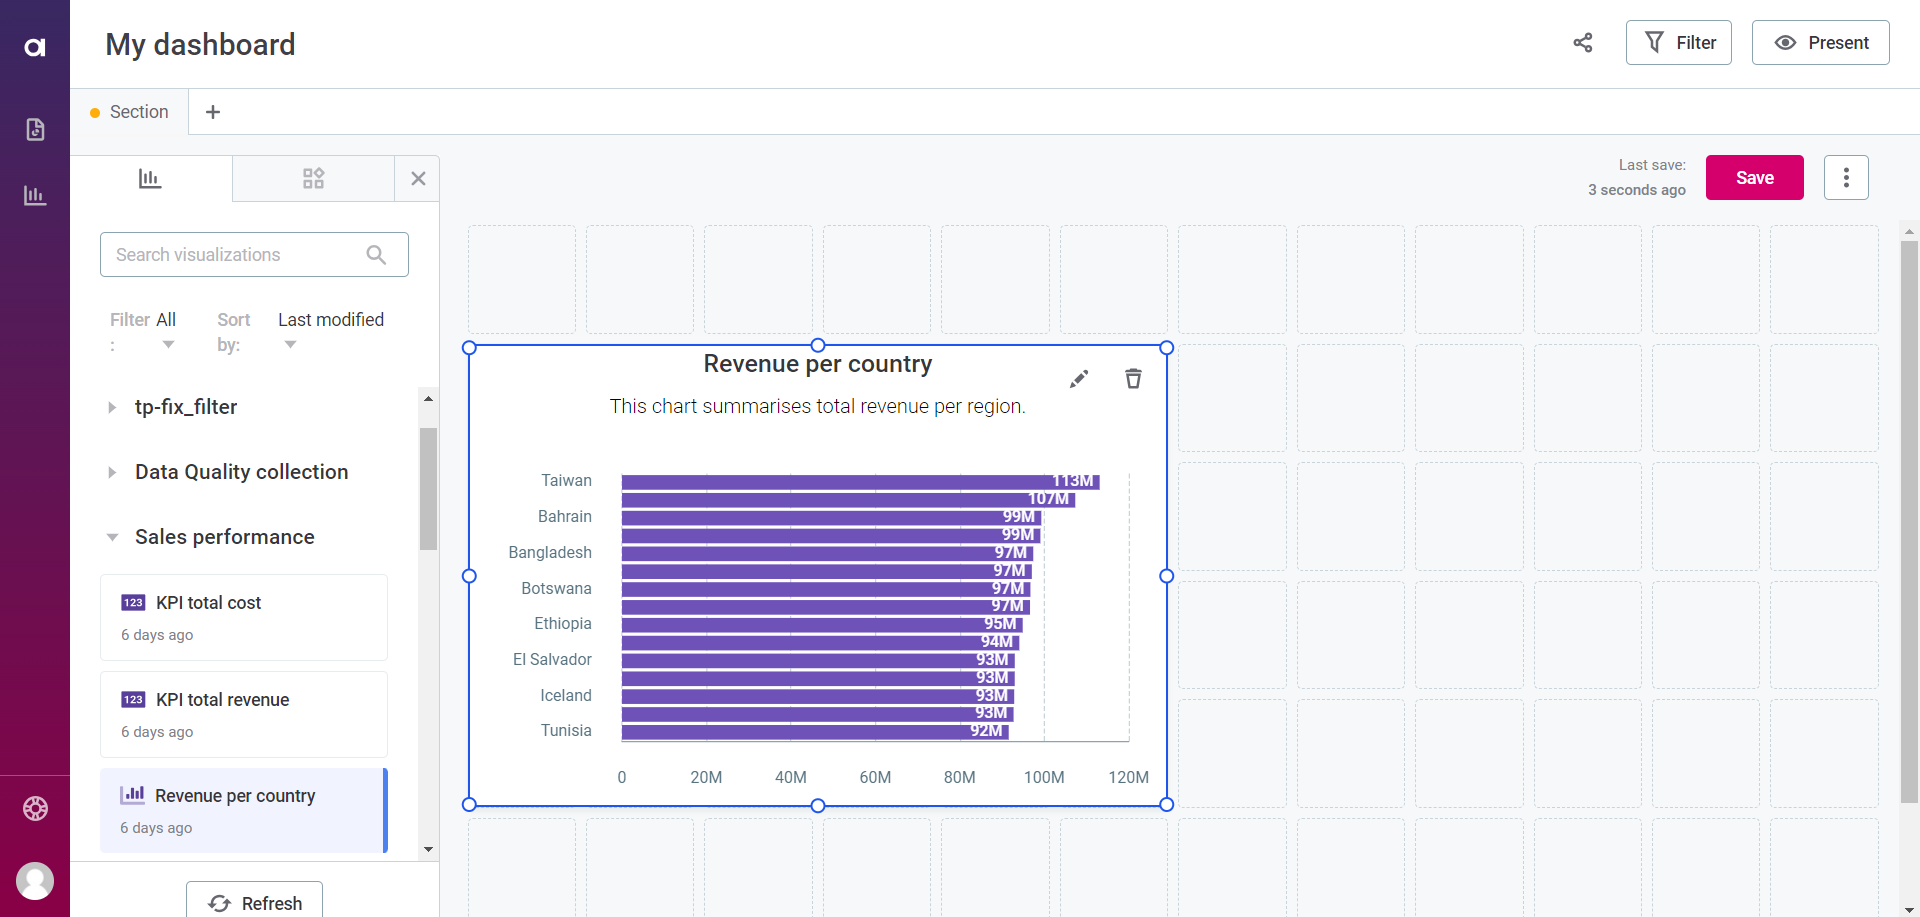
Task: Open the user avatar at sidebar bottom
Action: click(35, 881)
